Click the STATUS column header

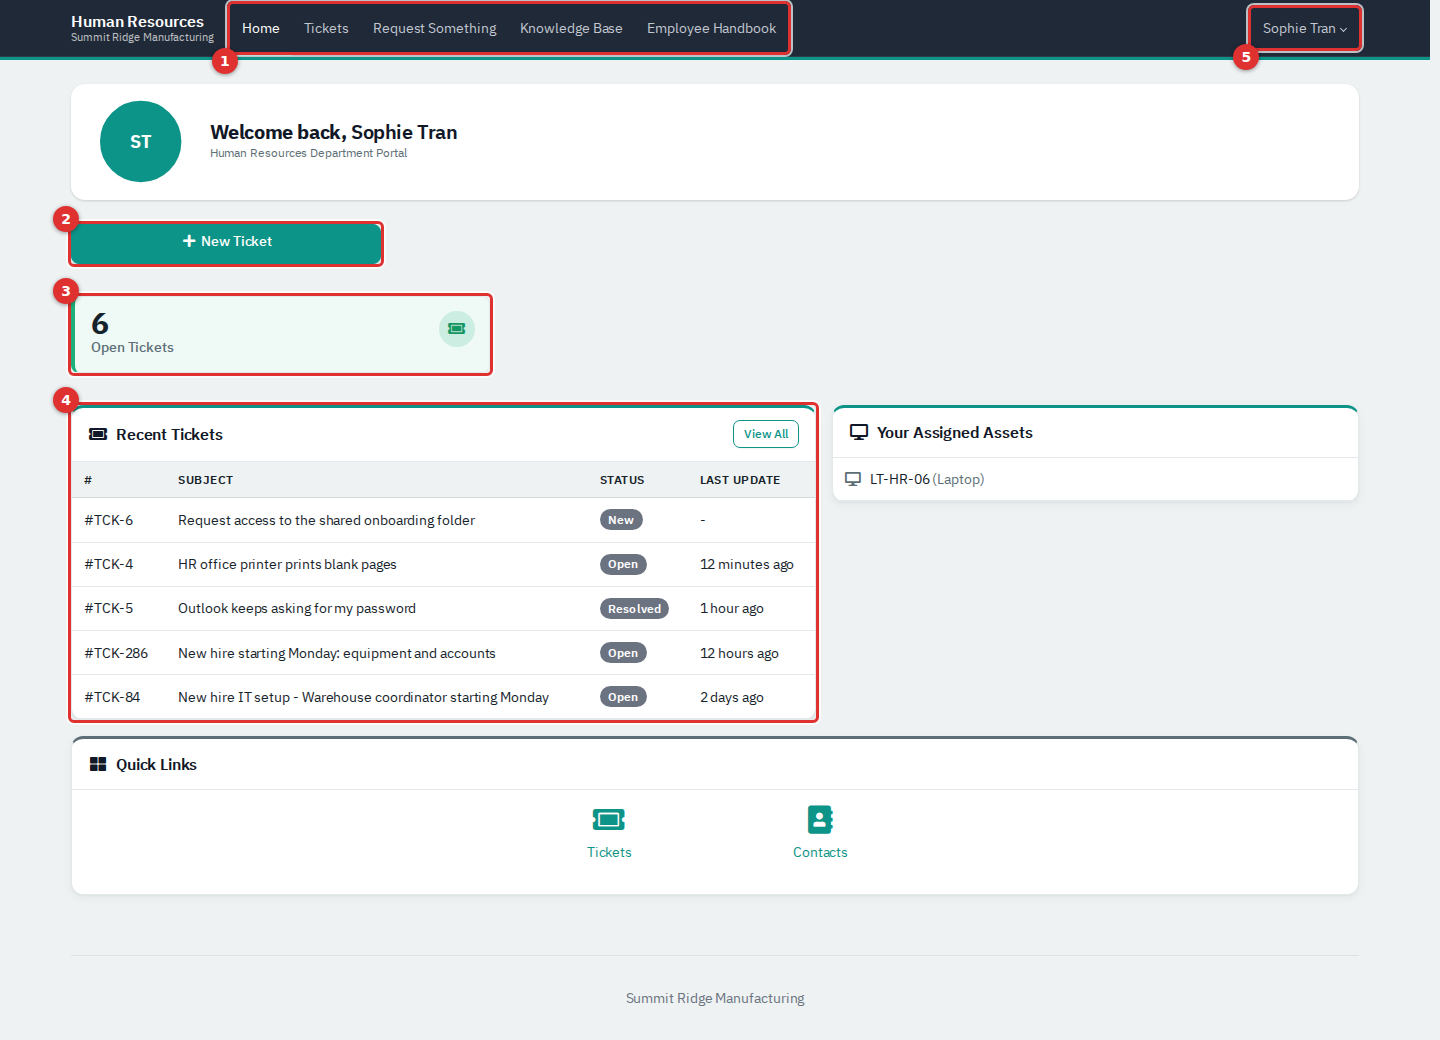click(622, 480)
